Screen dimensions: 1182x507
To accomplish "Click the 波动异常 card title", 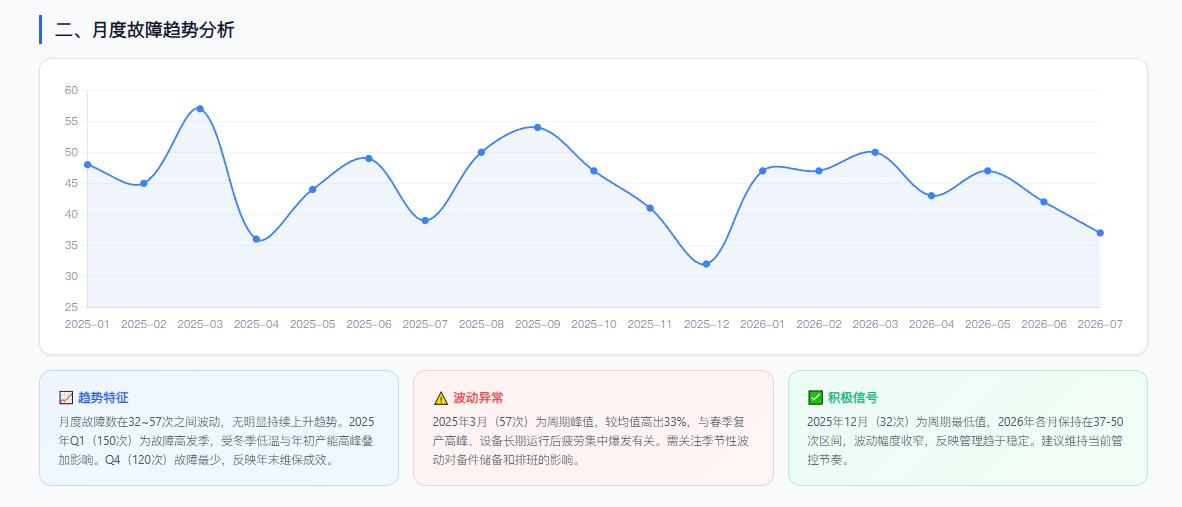I will pos(478,398).
